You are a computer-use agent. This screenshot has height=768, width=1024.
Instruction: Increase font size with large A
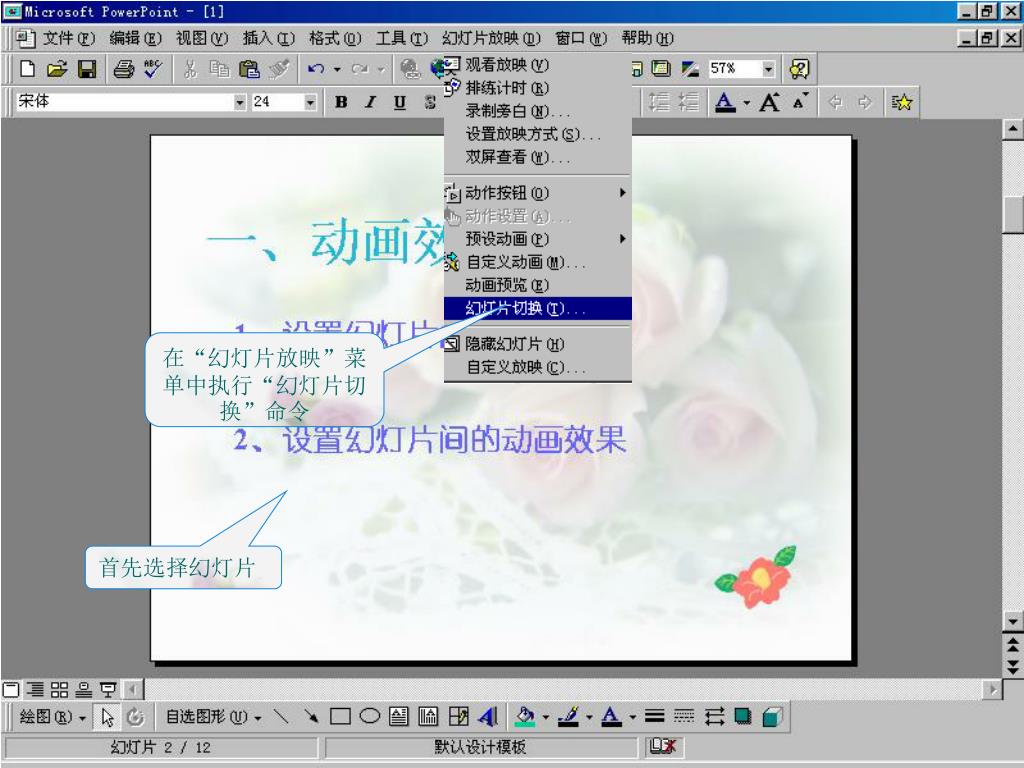tap(770, 102)
